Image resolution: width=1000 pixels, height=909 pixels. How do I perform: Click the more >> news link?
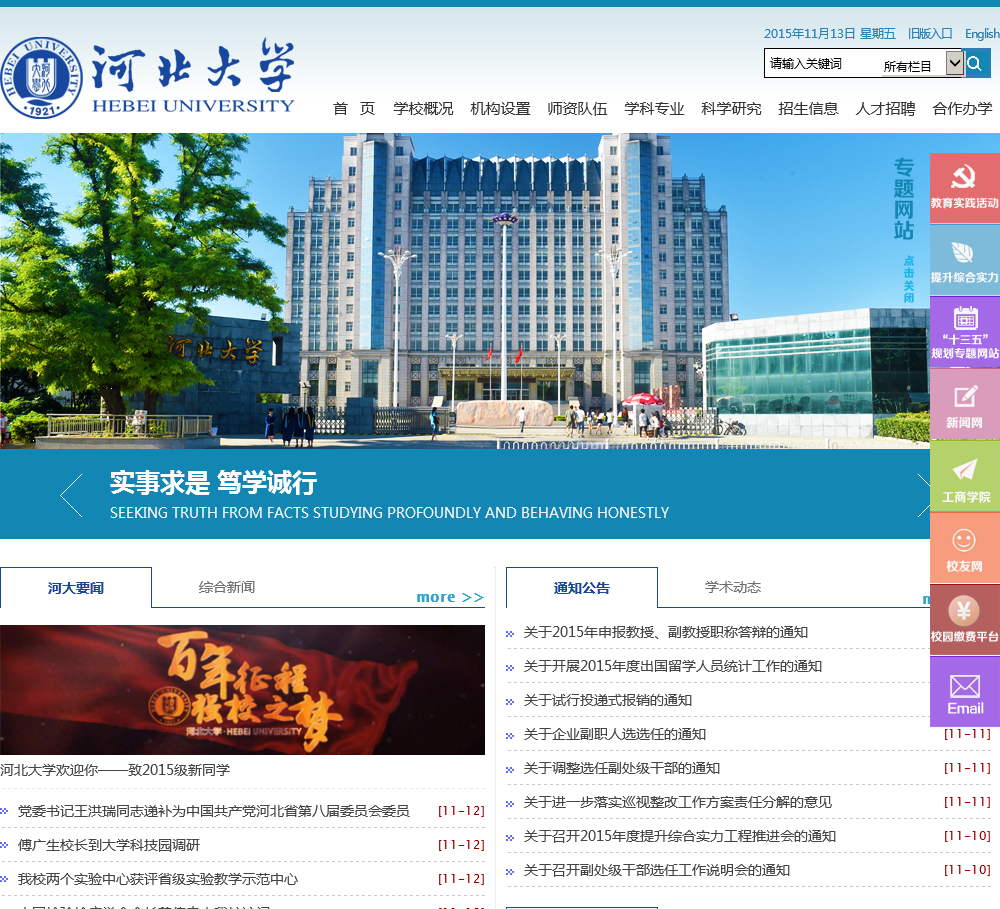pyautogui.click(x=450, y=597)
